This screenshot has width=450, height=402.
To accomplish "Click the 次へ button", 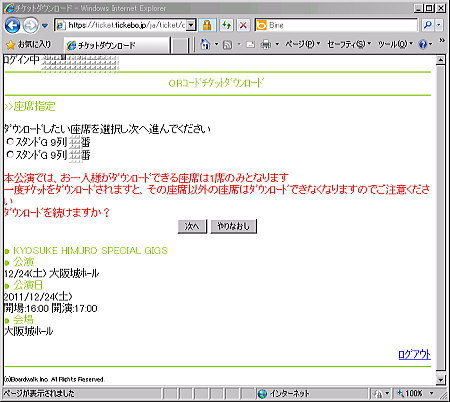I will pyautogui.click(x=192, y=226).
